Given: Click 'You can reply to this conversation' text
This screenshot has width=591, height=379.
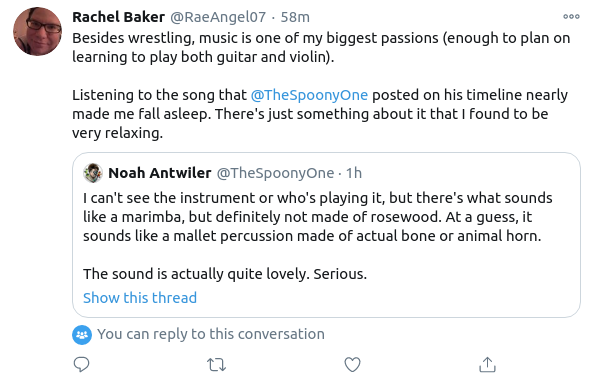Looking at the screenshot, I should point(211,334).
